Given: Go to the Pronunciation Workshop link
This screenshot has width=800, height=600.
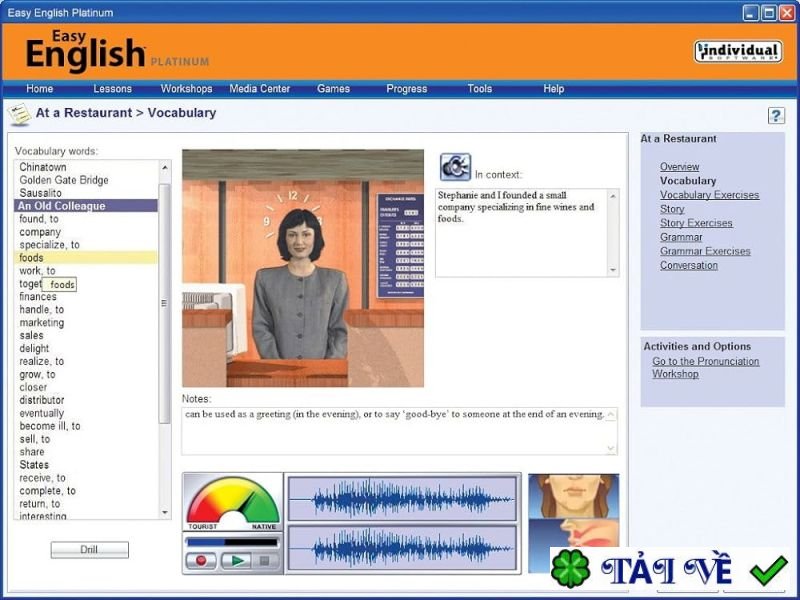Looking at the screenshot, I should point(705,367).
